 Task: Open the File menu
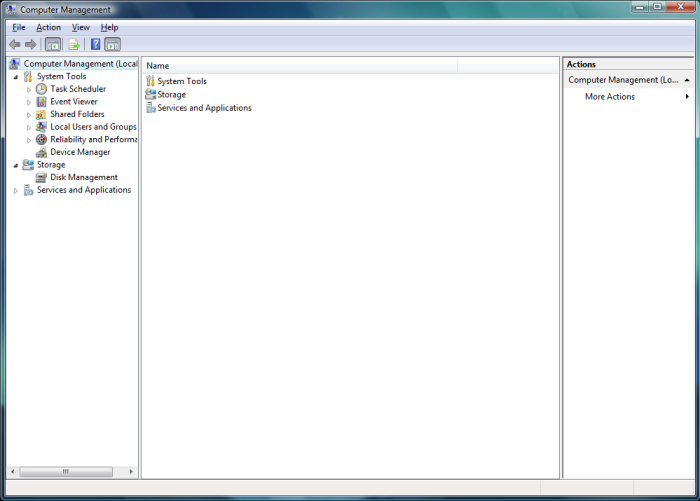(x=18, y=27)
